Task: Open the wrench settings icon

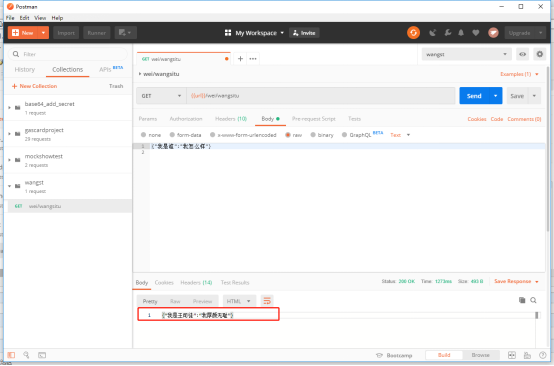Action: [x=448, y=33]
